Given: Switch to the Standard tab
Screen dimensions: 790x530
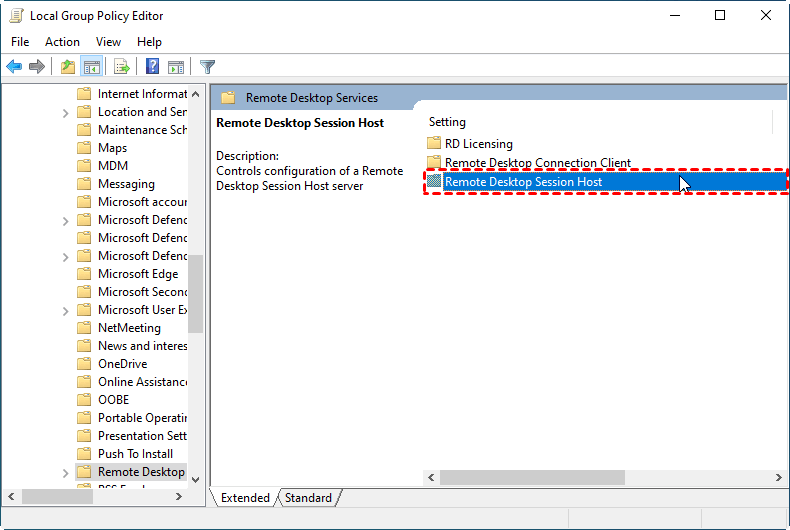Looking at the screenshot, I should [308, 498].
